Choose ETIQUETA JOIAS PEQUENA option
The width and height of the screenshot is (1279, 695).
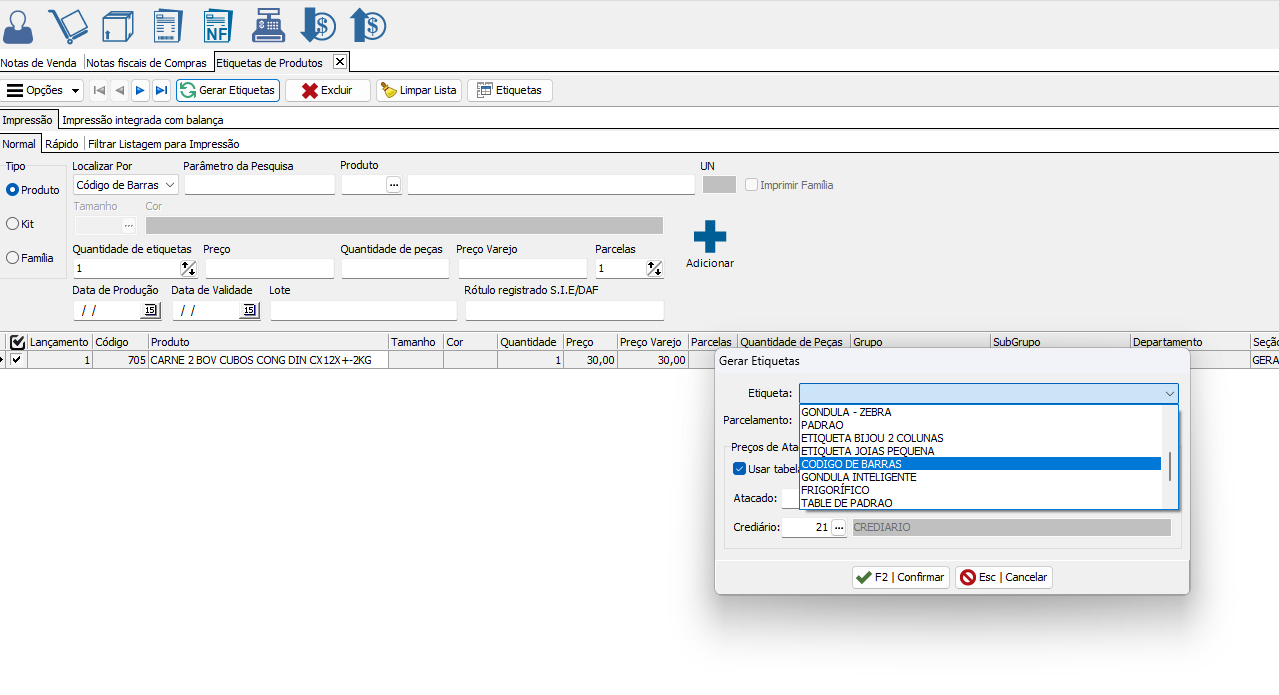(980, 451)
